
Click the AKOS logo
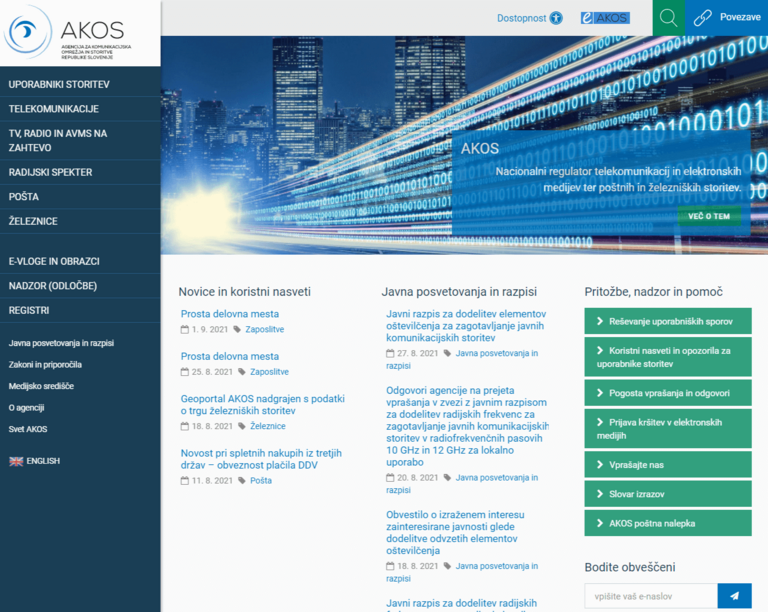tap(68, 32)
